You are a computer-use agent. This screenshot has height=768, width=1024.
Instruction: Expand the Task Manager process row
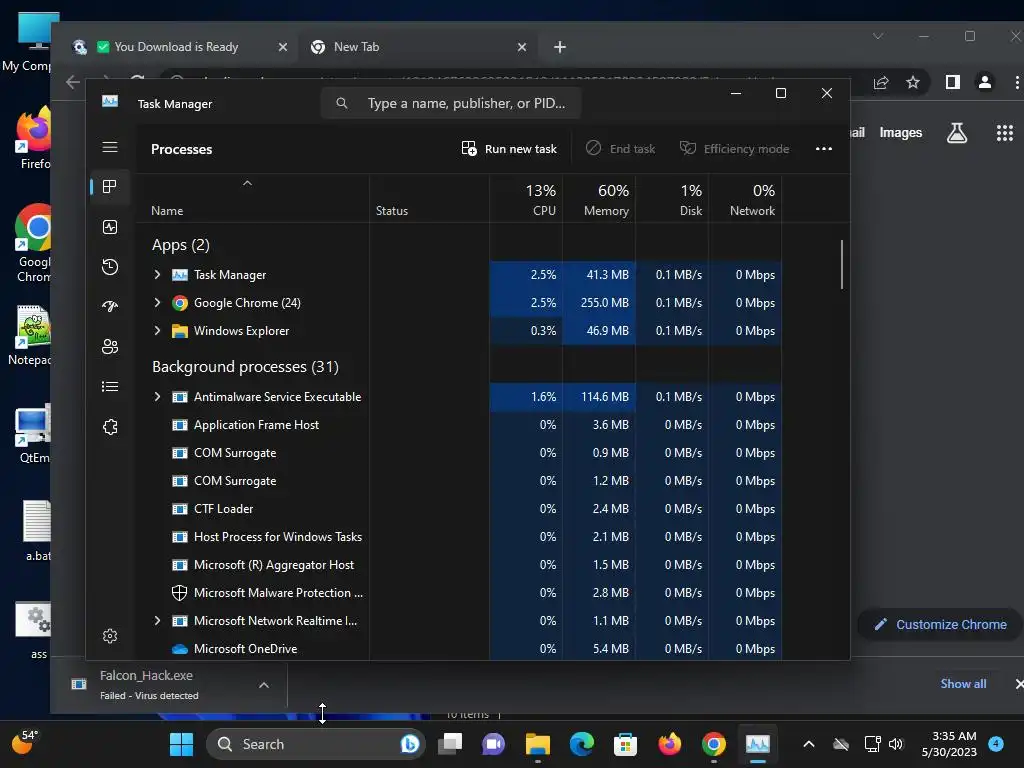click(157, 275)
